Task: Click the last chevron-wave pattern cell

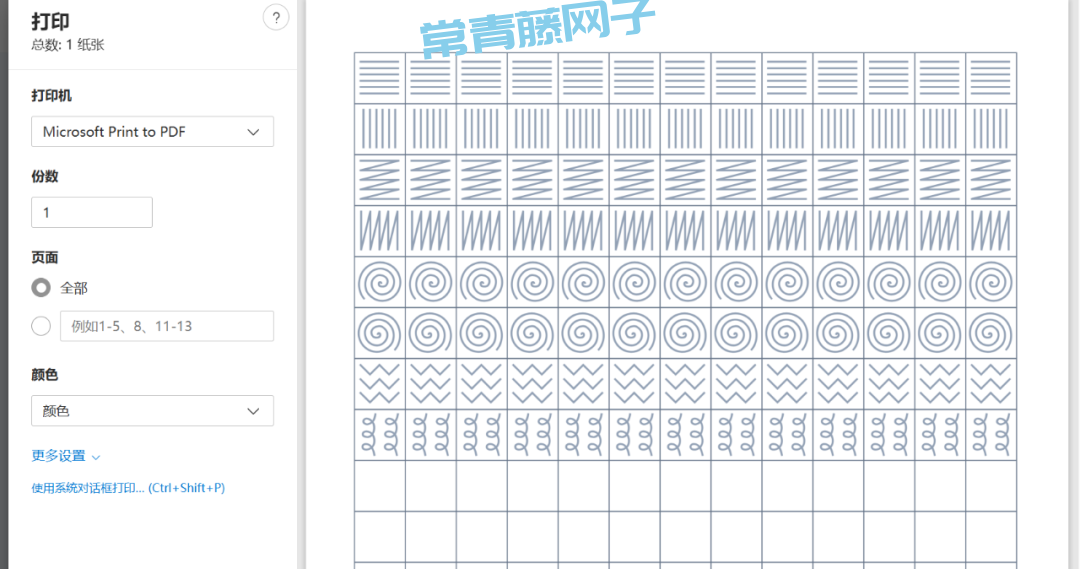Action: click(x=990, y=384)
